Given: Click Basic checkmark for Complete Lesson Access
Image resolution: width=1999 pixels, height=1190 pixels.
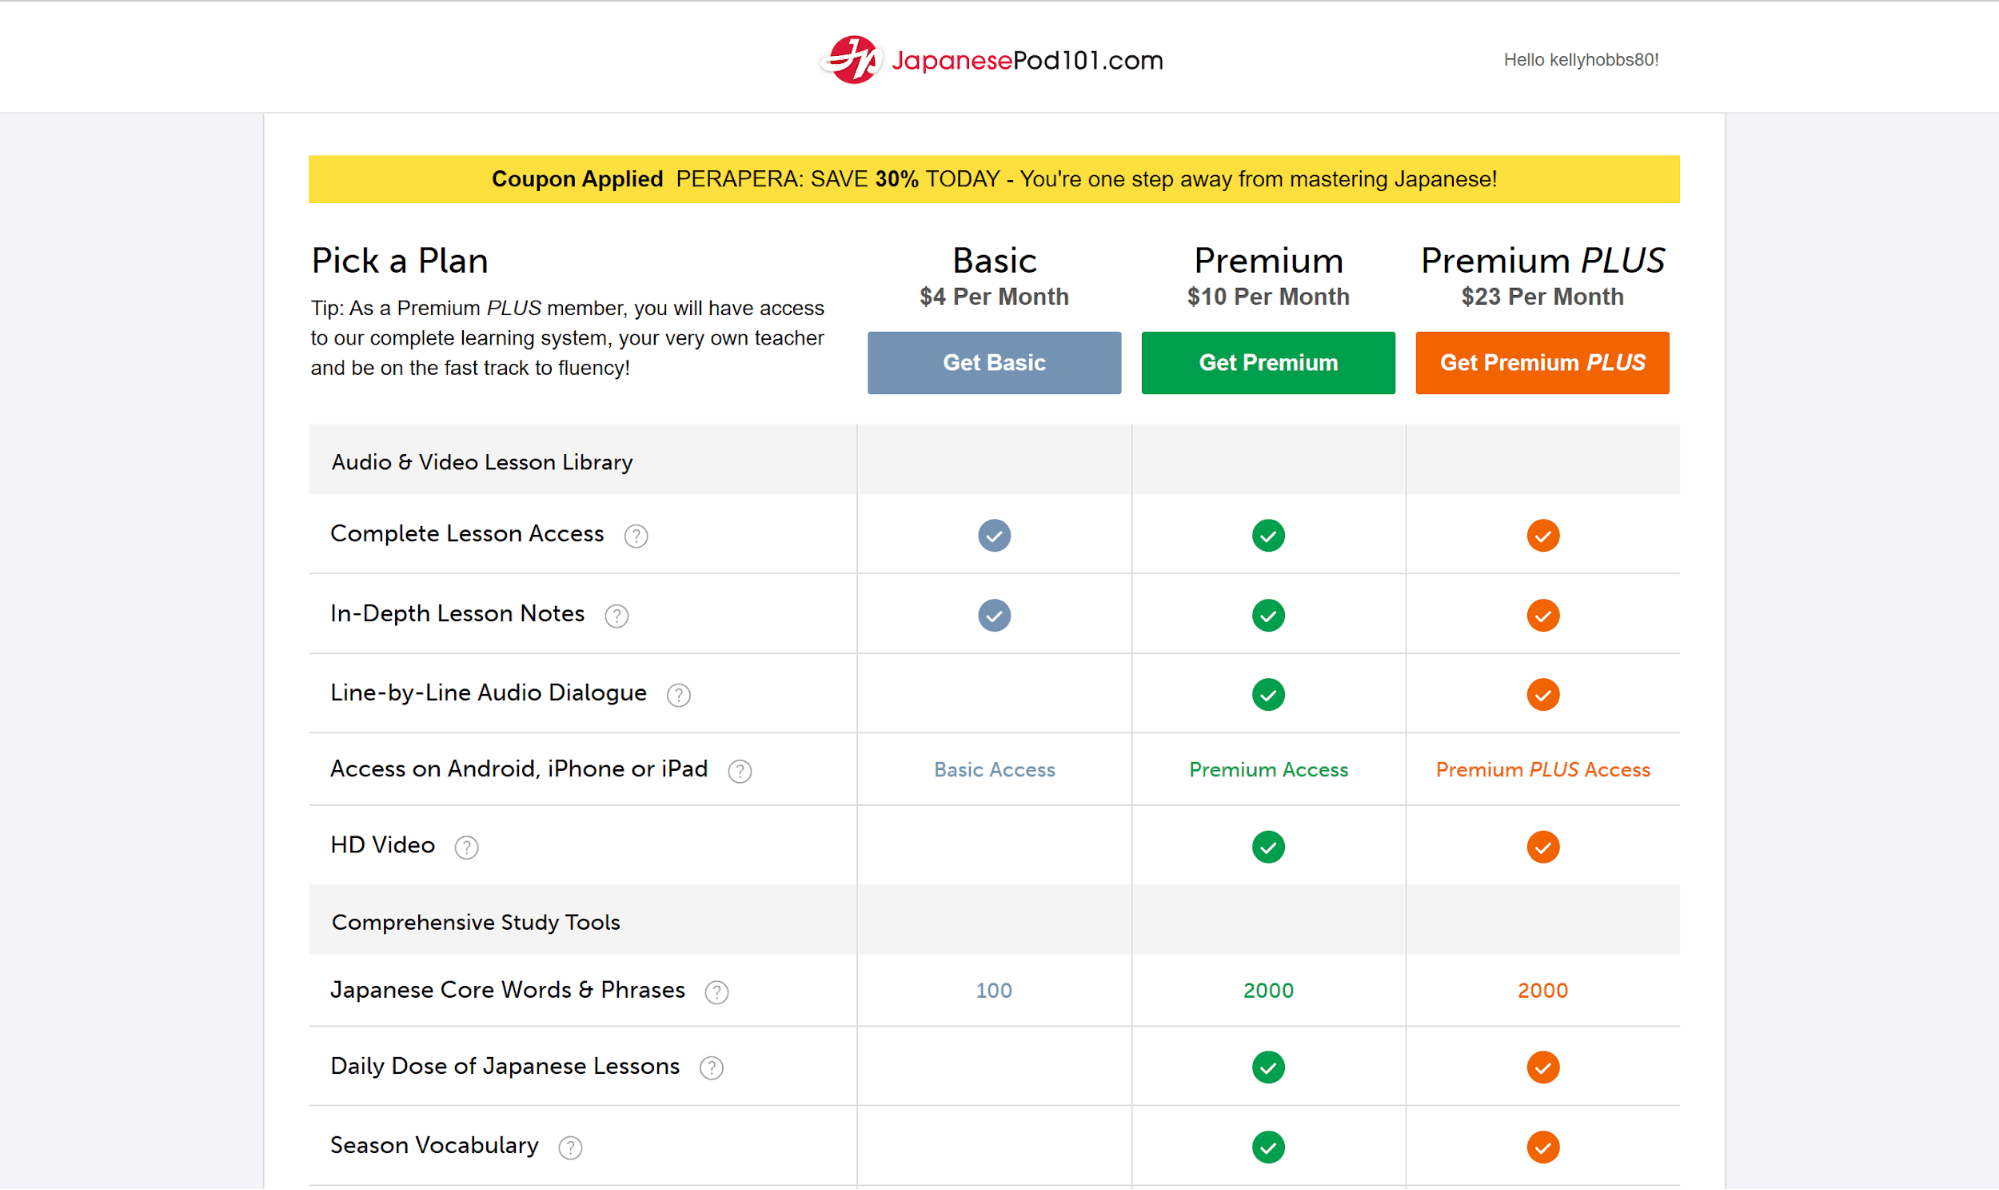Looking at the screenshot, I should tap(994, 535).
